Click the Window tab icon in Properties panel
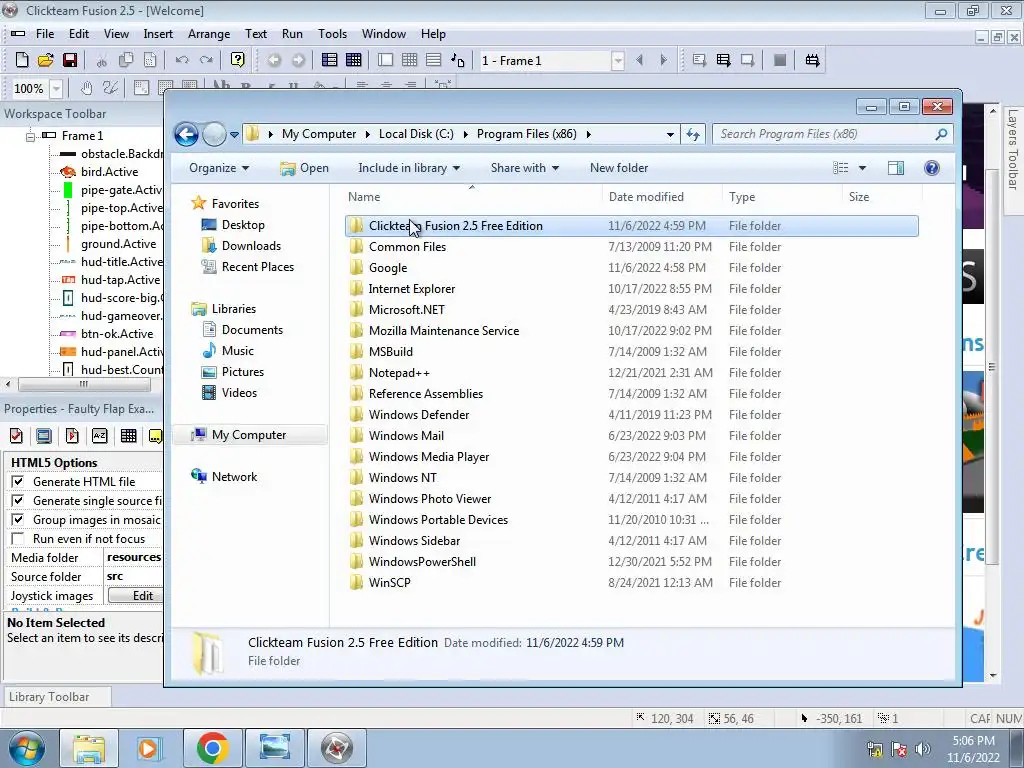1024x768 pixels. coord(44,436)
